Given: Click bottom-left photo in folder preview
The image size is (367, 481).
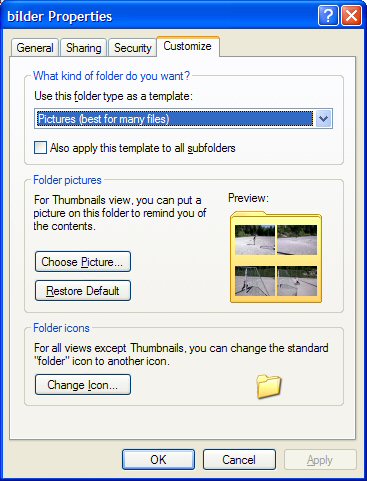Looking at the screenshot, I should click(255, 281).
